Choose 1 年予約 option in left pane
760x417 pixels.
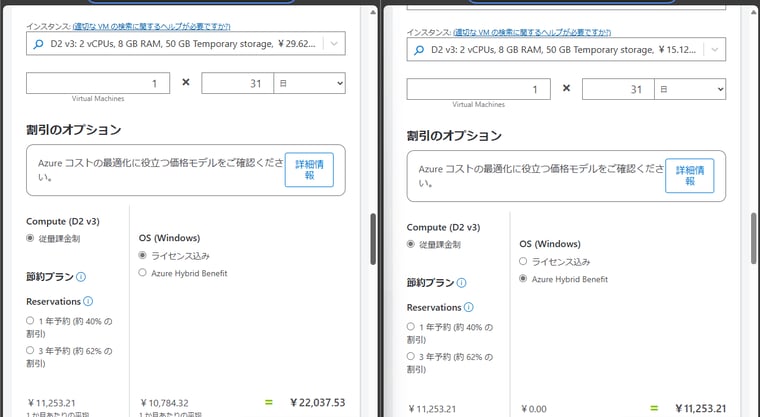coord(30,321)
